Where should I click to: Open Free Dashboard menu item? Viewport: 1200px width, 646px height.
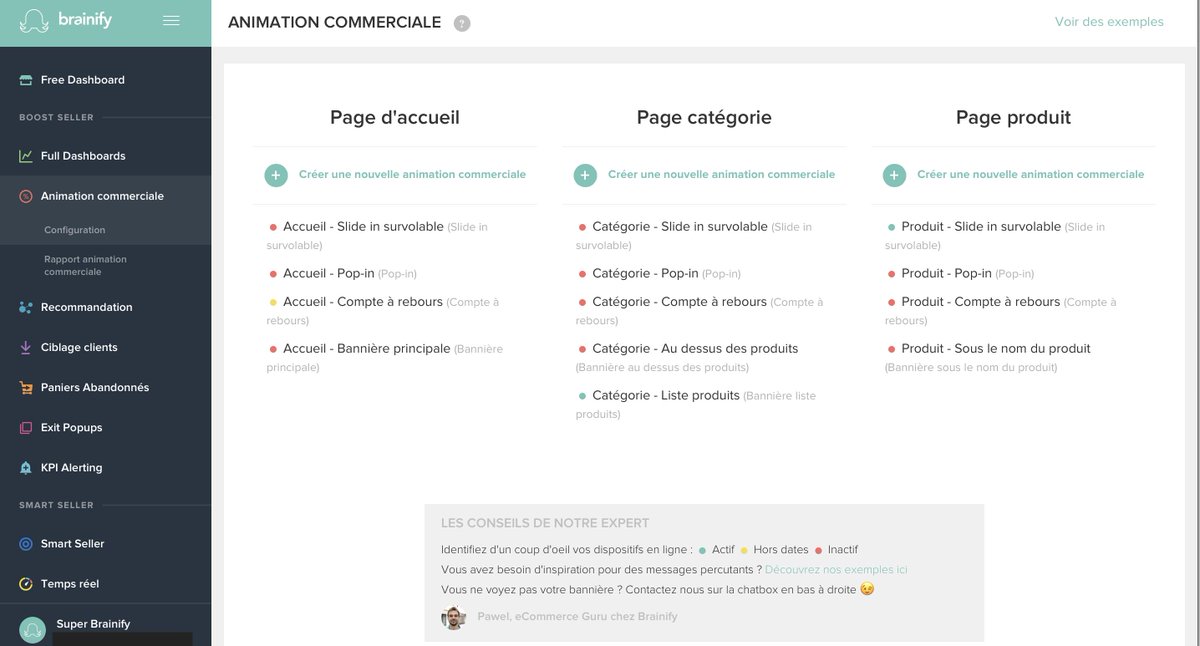[x=83, y=80]
